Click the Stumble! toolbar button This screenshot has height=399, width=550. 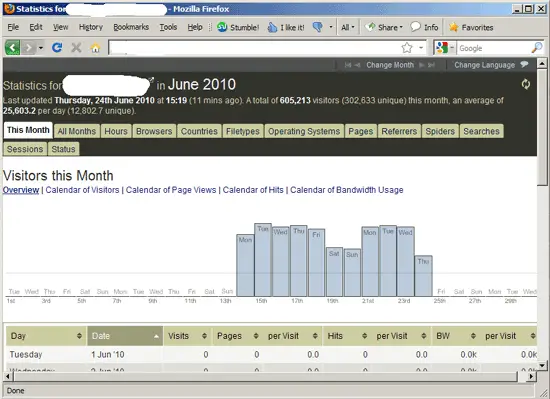tap(238, 27)
